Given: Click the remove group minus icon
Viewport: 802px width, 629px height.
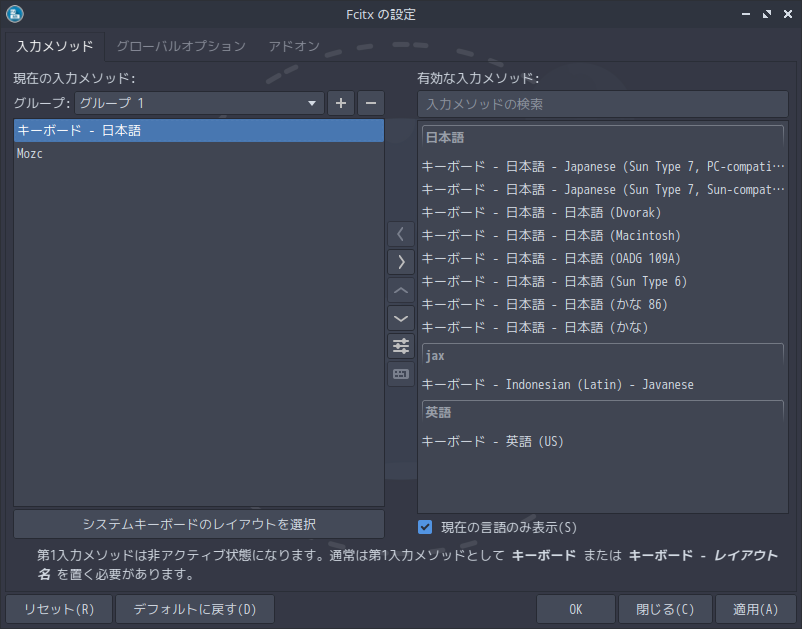Looking at the screenshot, I should [371, 103].
